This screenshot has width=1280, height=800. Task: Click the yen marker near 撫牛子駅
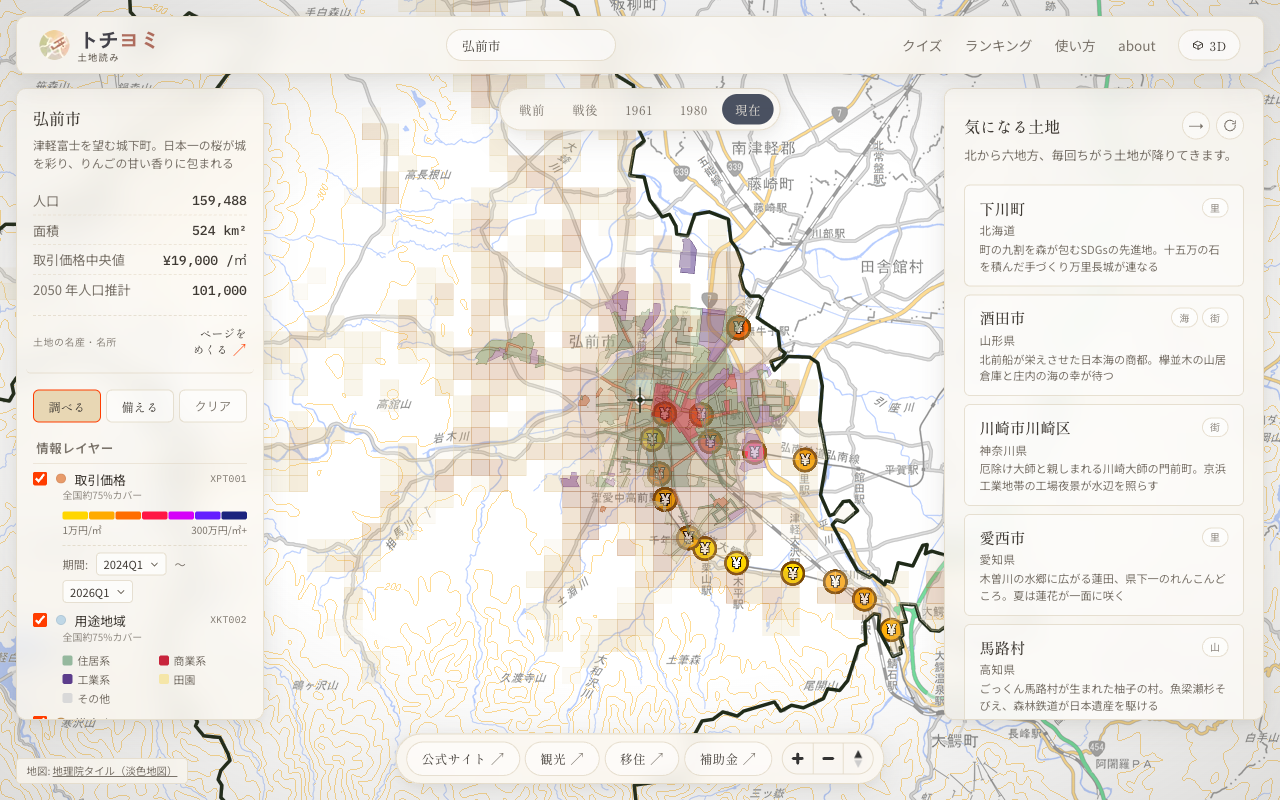tap(739, 327)
